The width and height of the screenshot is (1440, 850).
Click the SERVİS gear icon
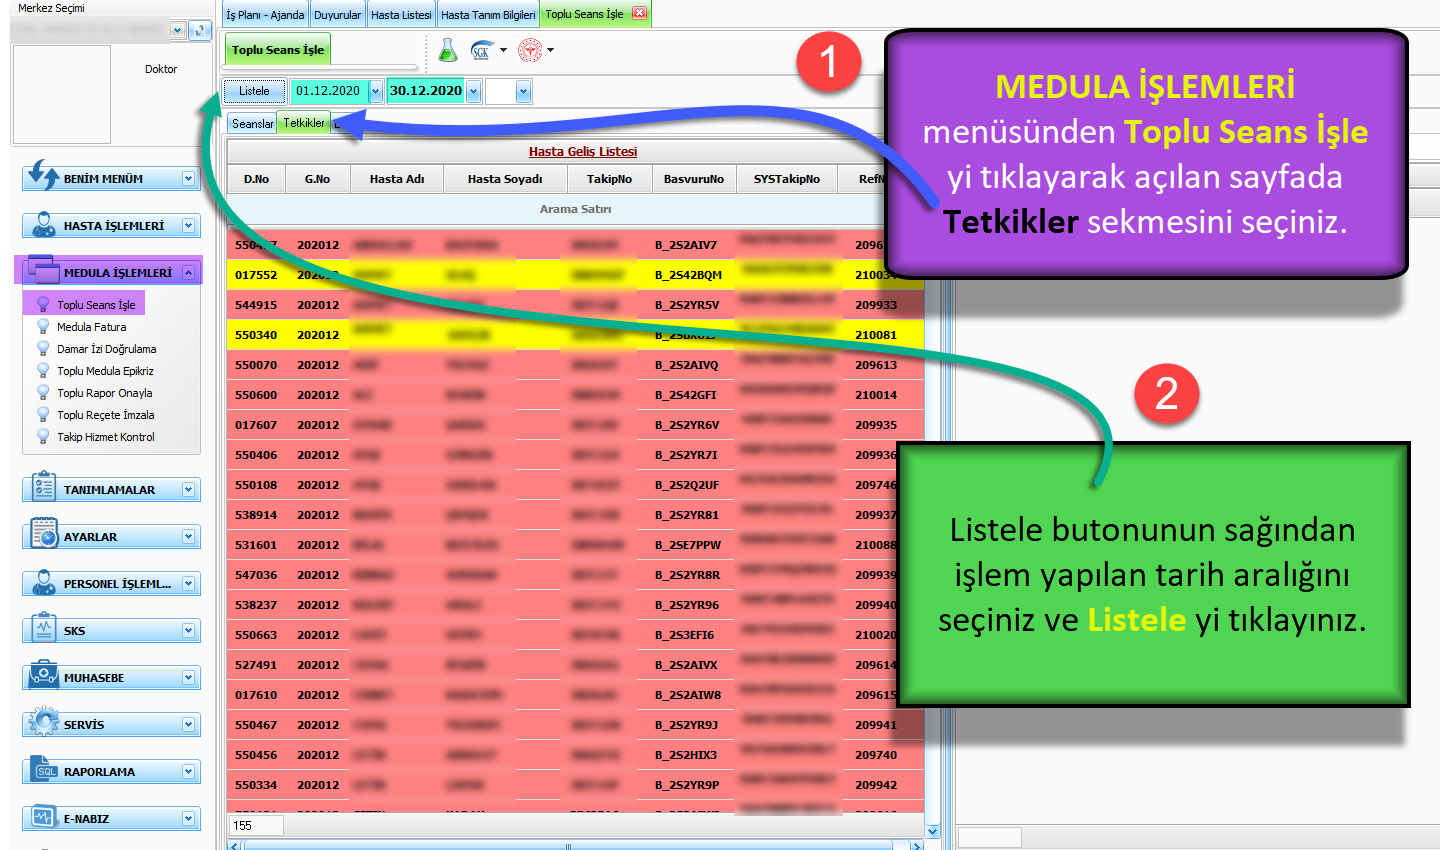tap(43, 722)
